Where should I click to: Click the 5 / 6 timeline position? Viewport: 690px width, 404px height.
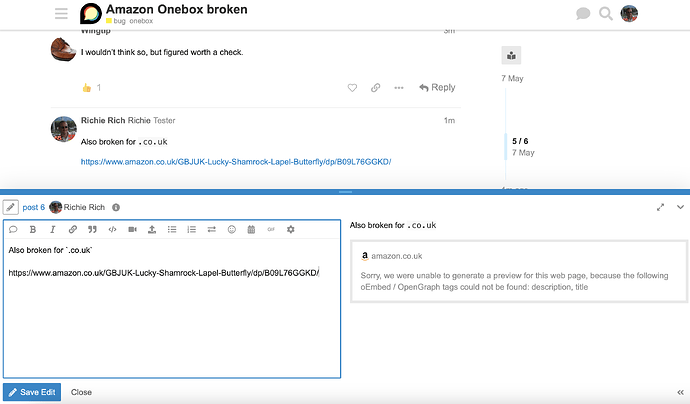pos(520,141)
